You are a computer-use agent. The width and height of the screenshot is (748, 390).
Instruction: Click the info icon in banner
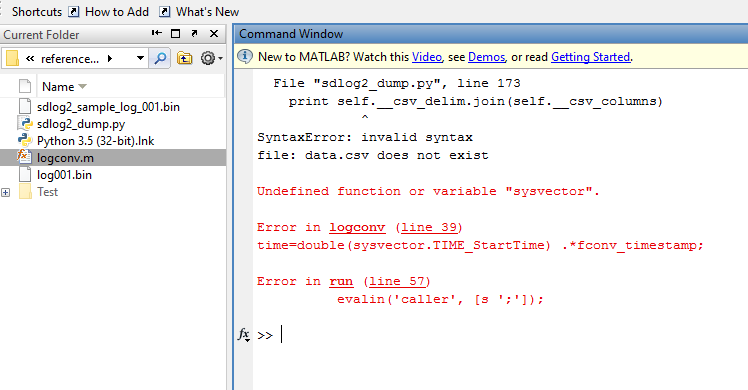[x=245, y=56]
